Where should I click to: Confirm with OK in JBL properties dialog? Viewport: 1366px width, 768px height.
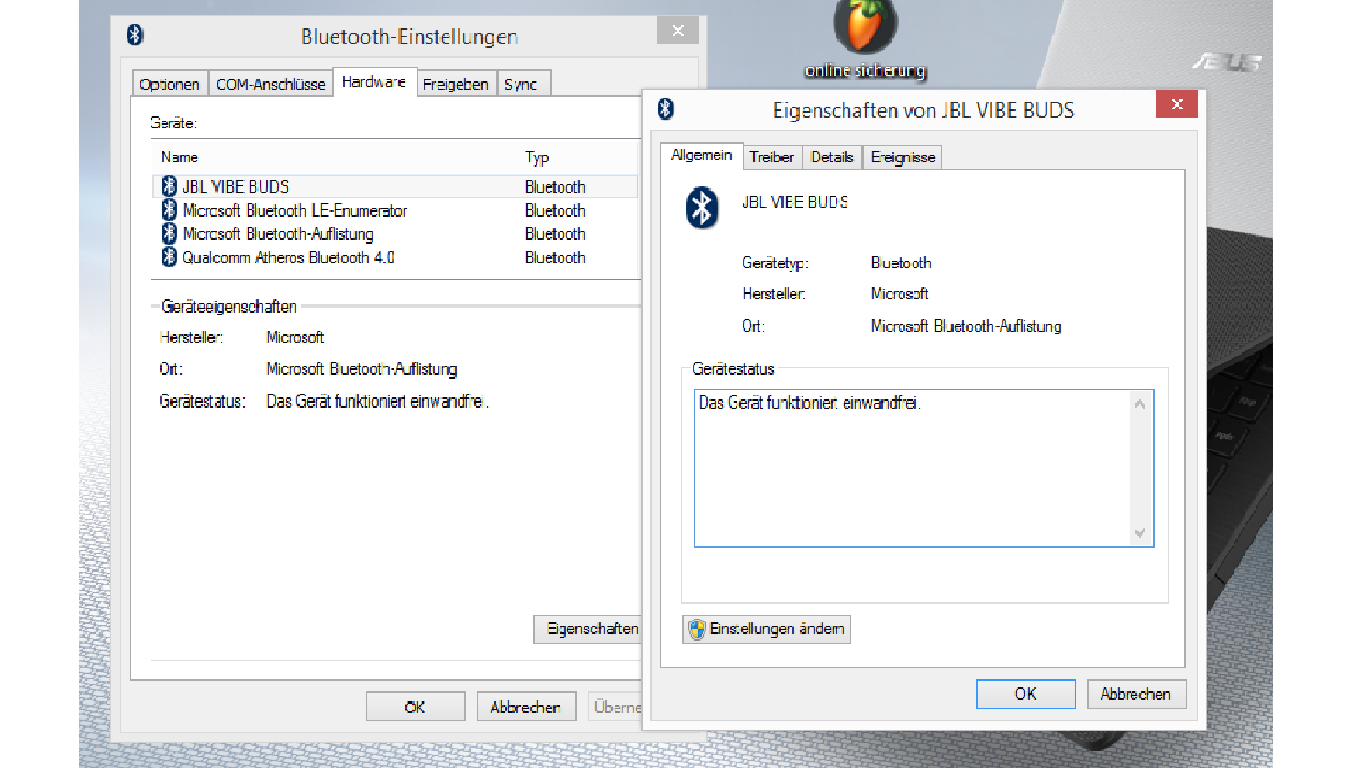[x=1026, y=693]
